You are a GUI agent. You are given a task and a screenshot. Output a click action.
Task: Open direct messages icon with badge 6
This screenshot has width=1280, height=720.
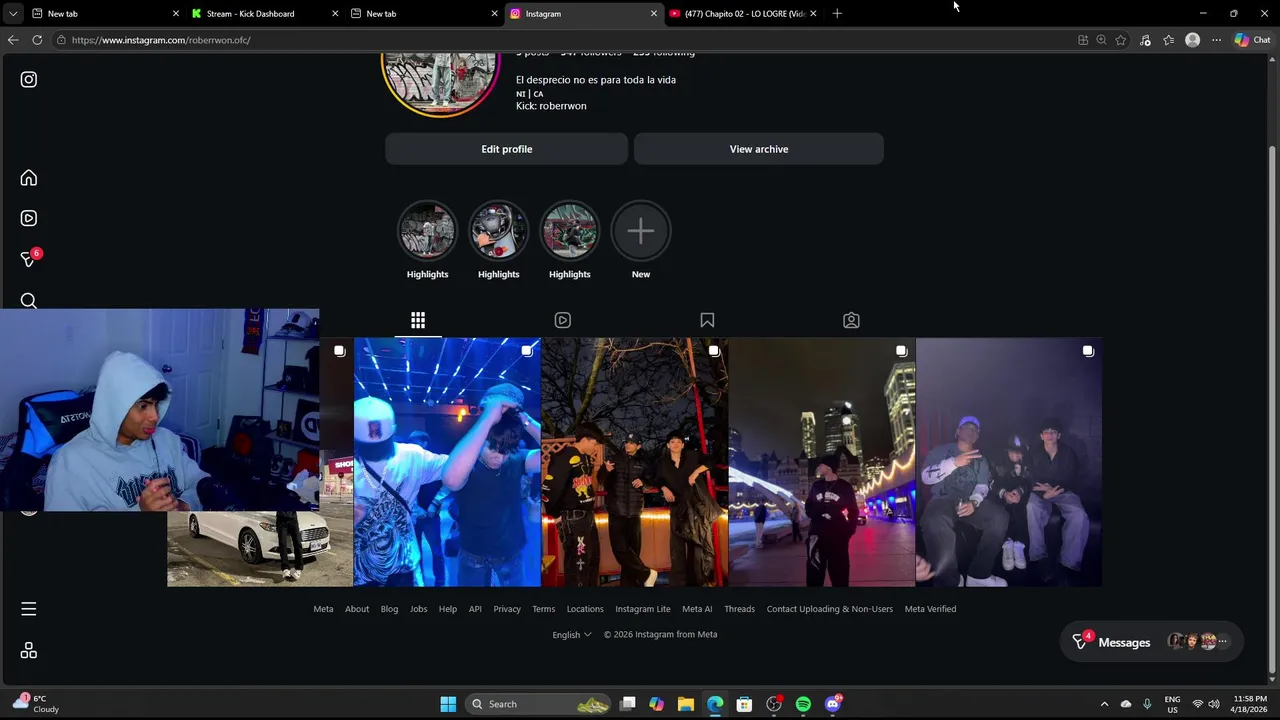pyautogui.click(x=29, y=259)
